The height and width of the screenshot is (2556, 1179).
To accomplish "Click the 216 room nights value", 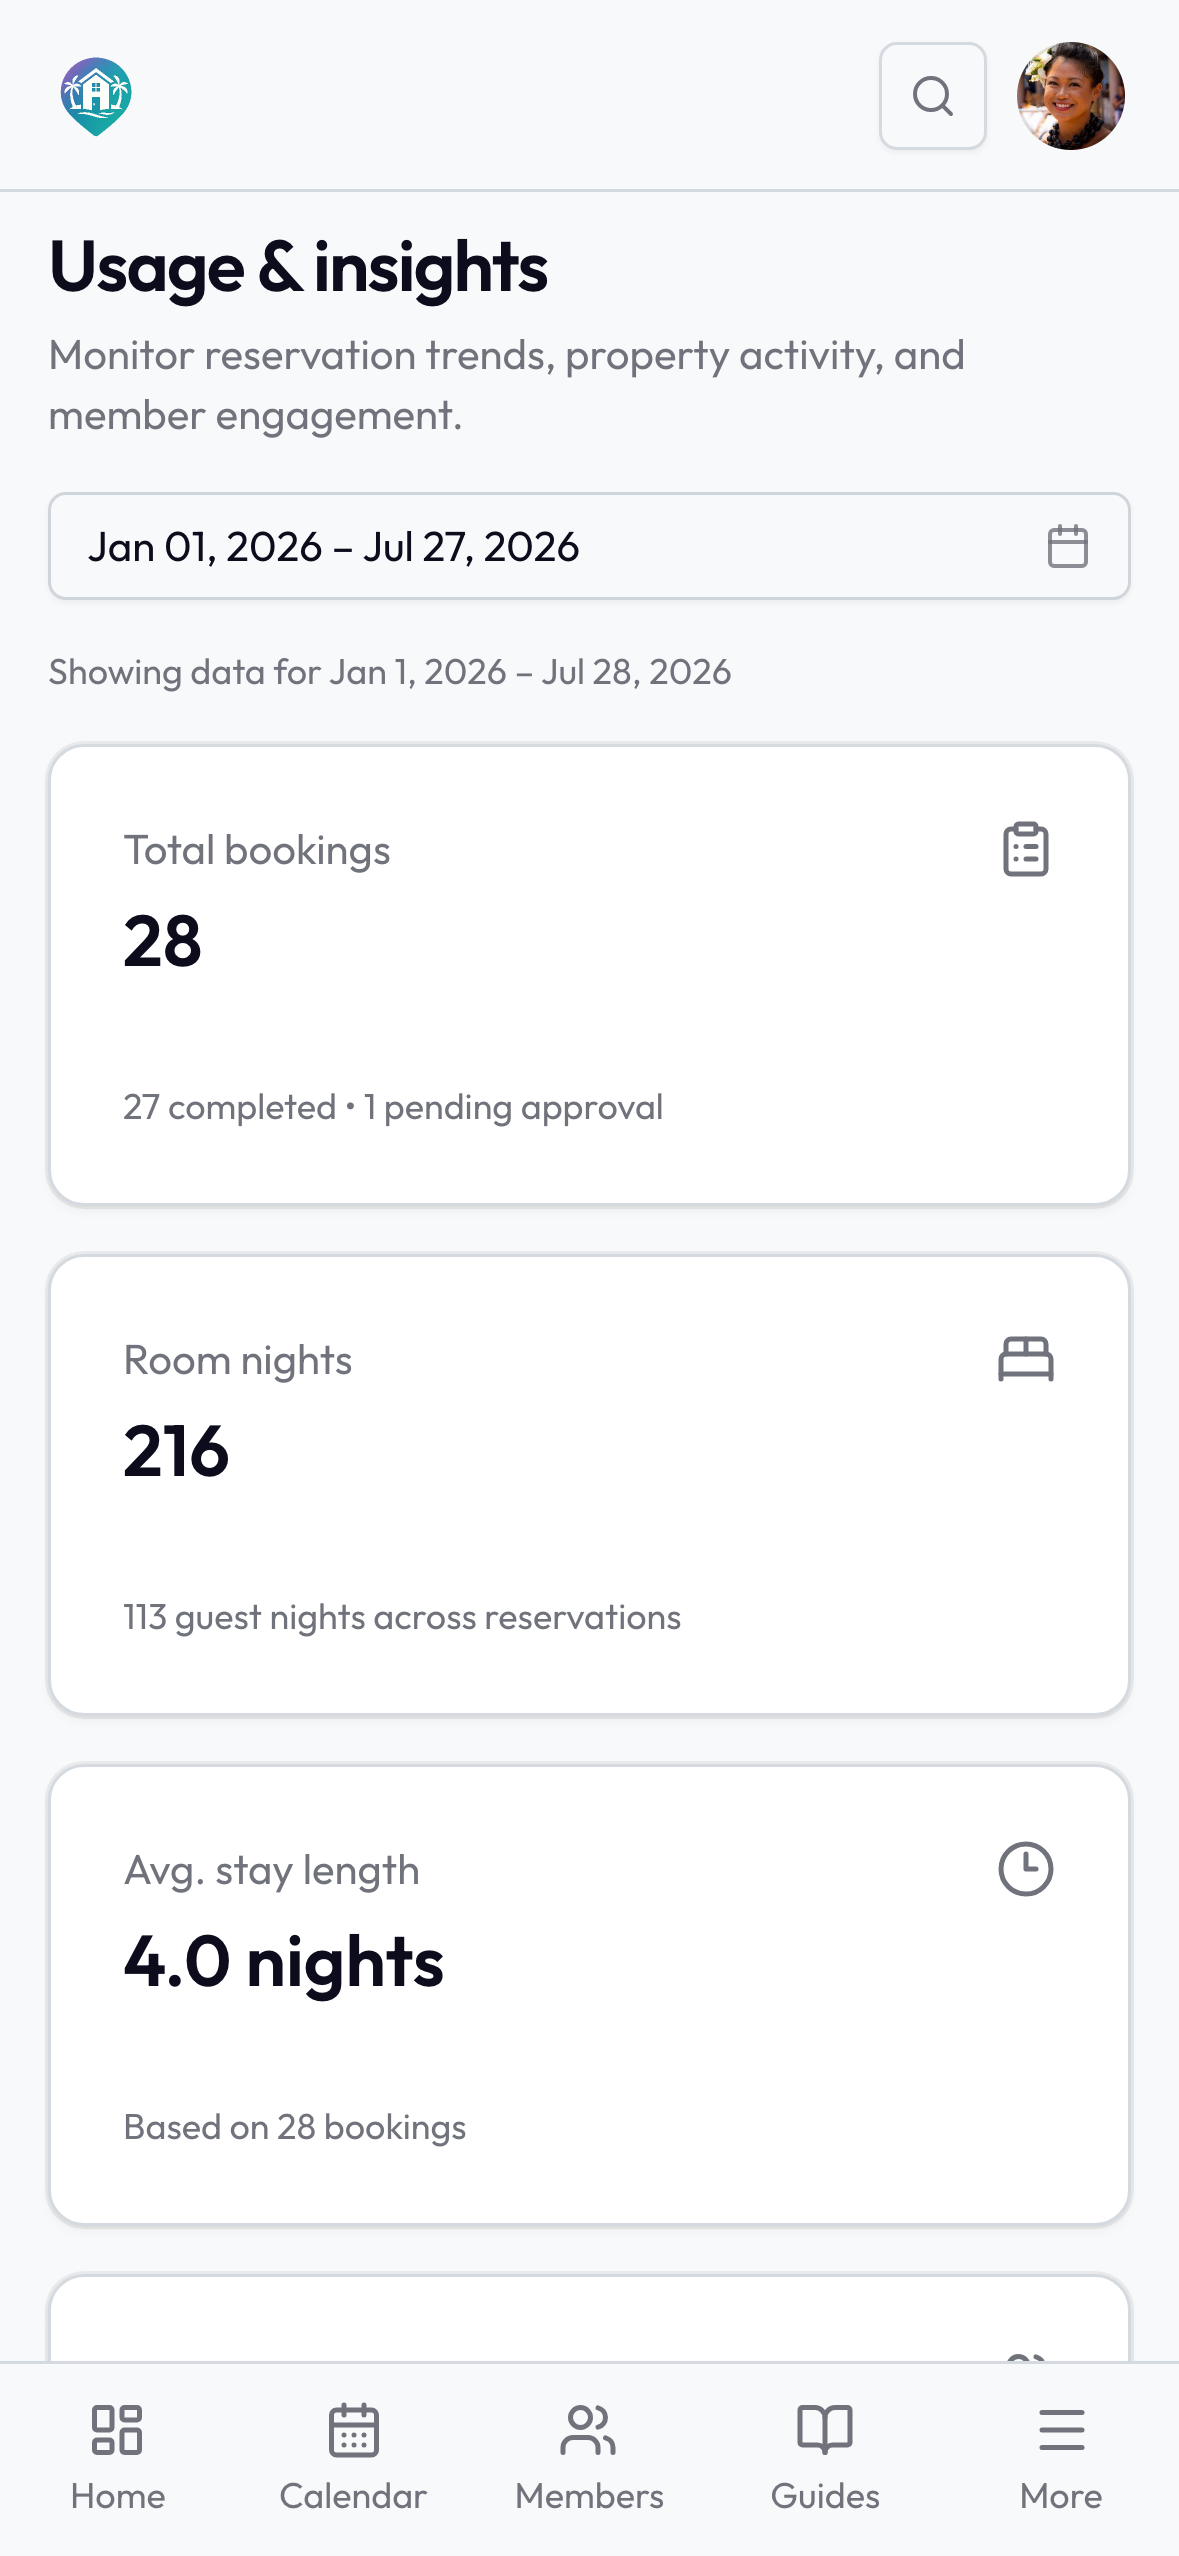I will [176, 1452].
